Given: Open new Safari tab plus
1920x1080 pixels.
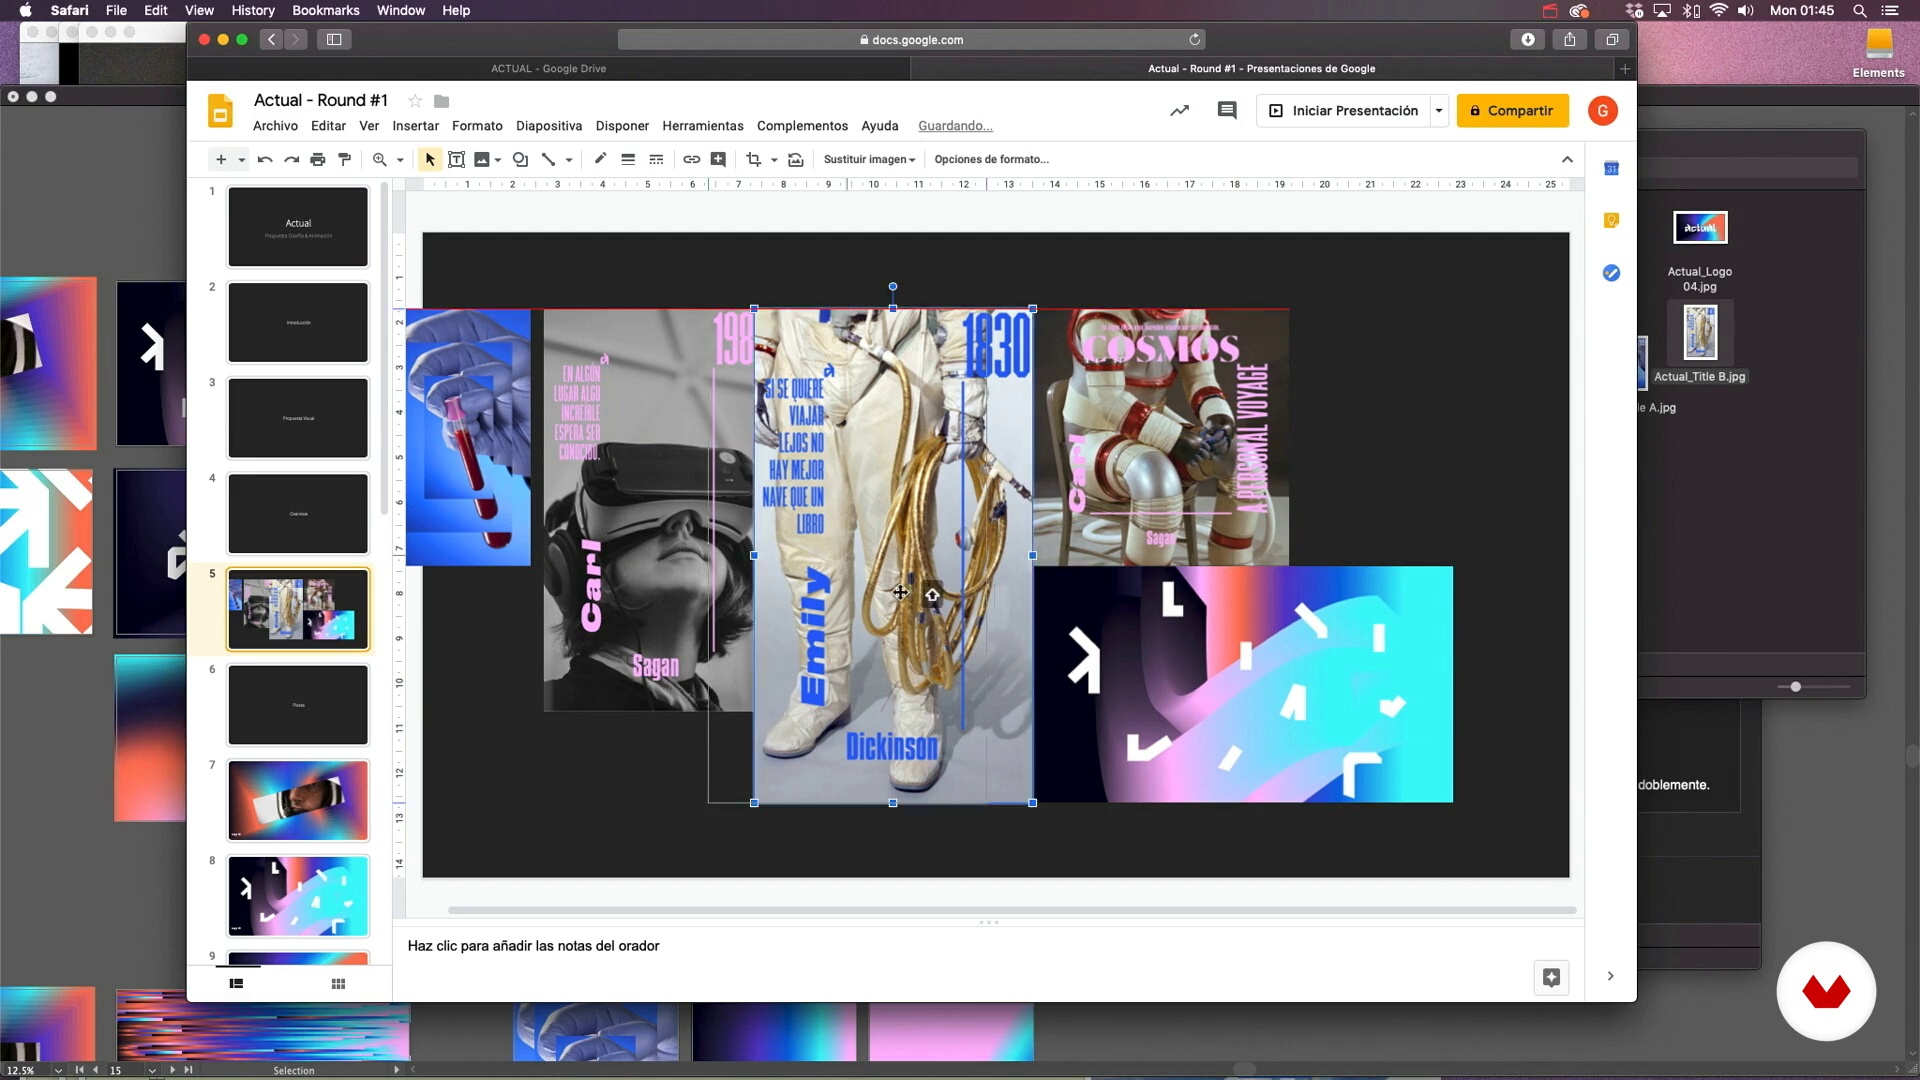Looking at the screenshot, I should pos(1624,68).
